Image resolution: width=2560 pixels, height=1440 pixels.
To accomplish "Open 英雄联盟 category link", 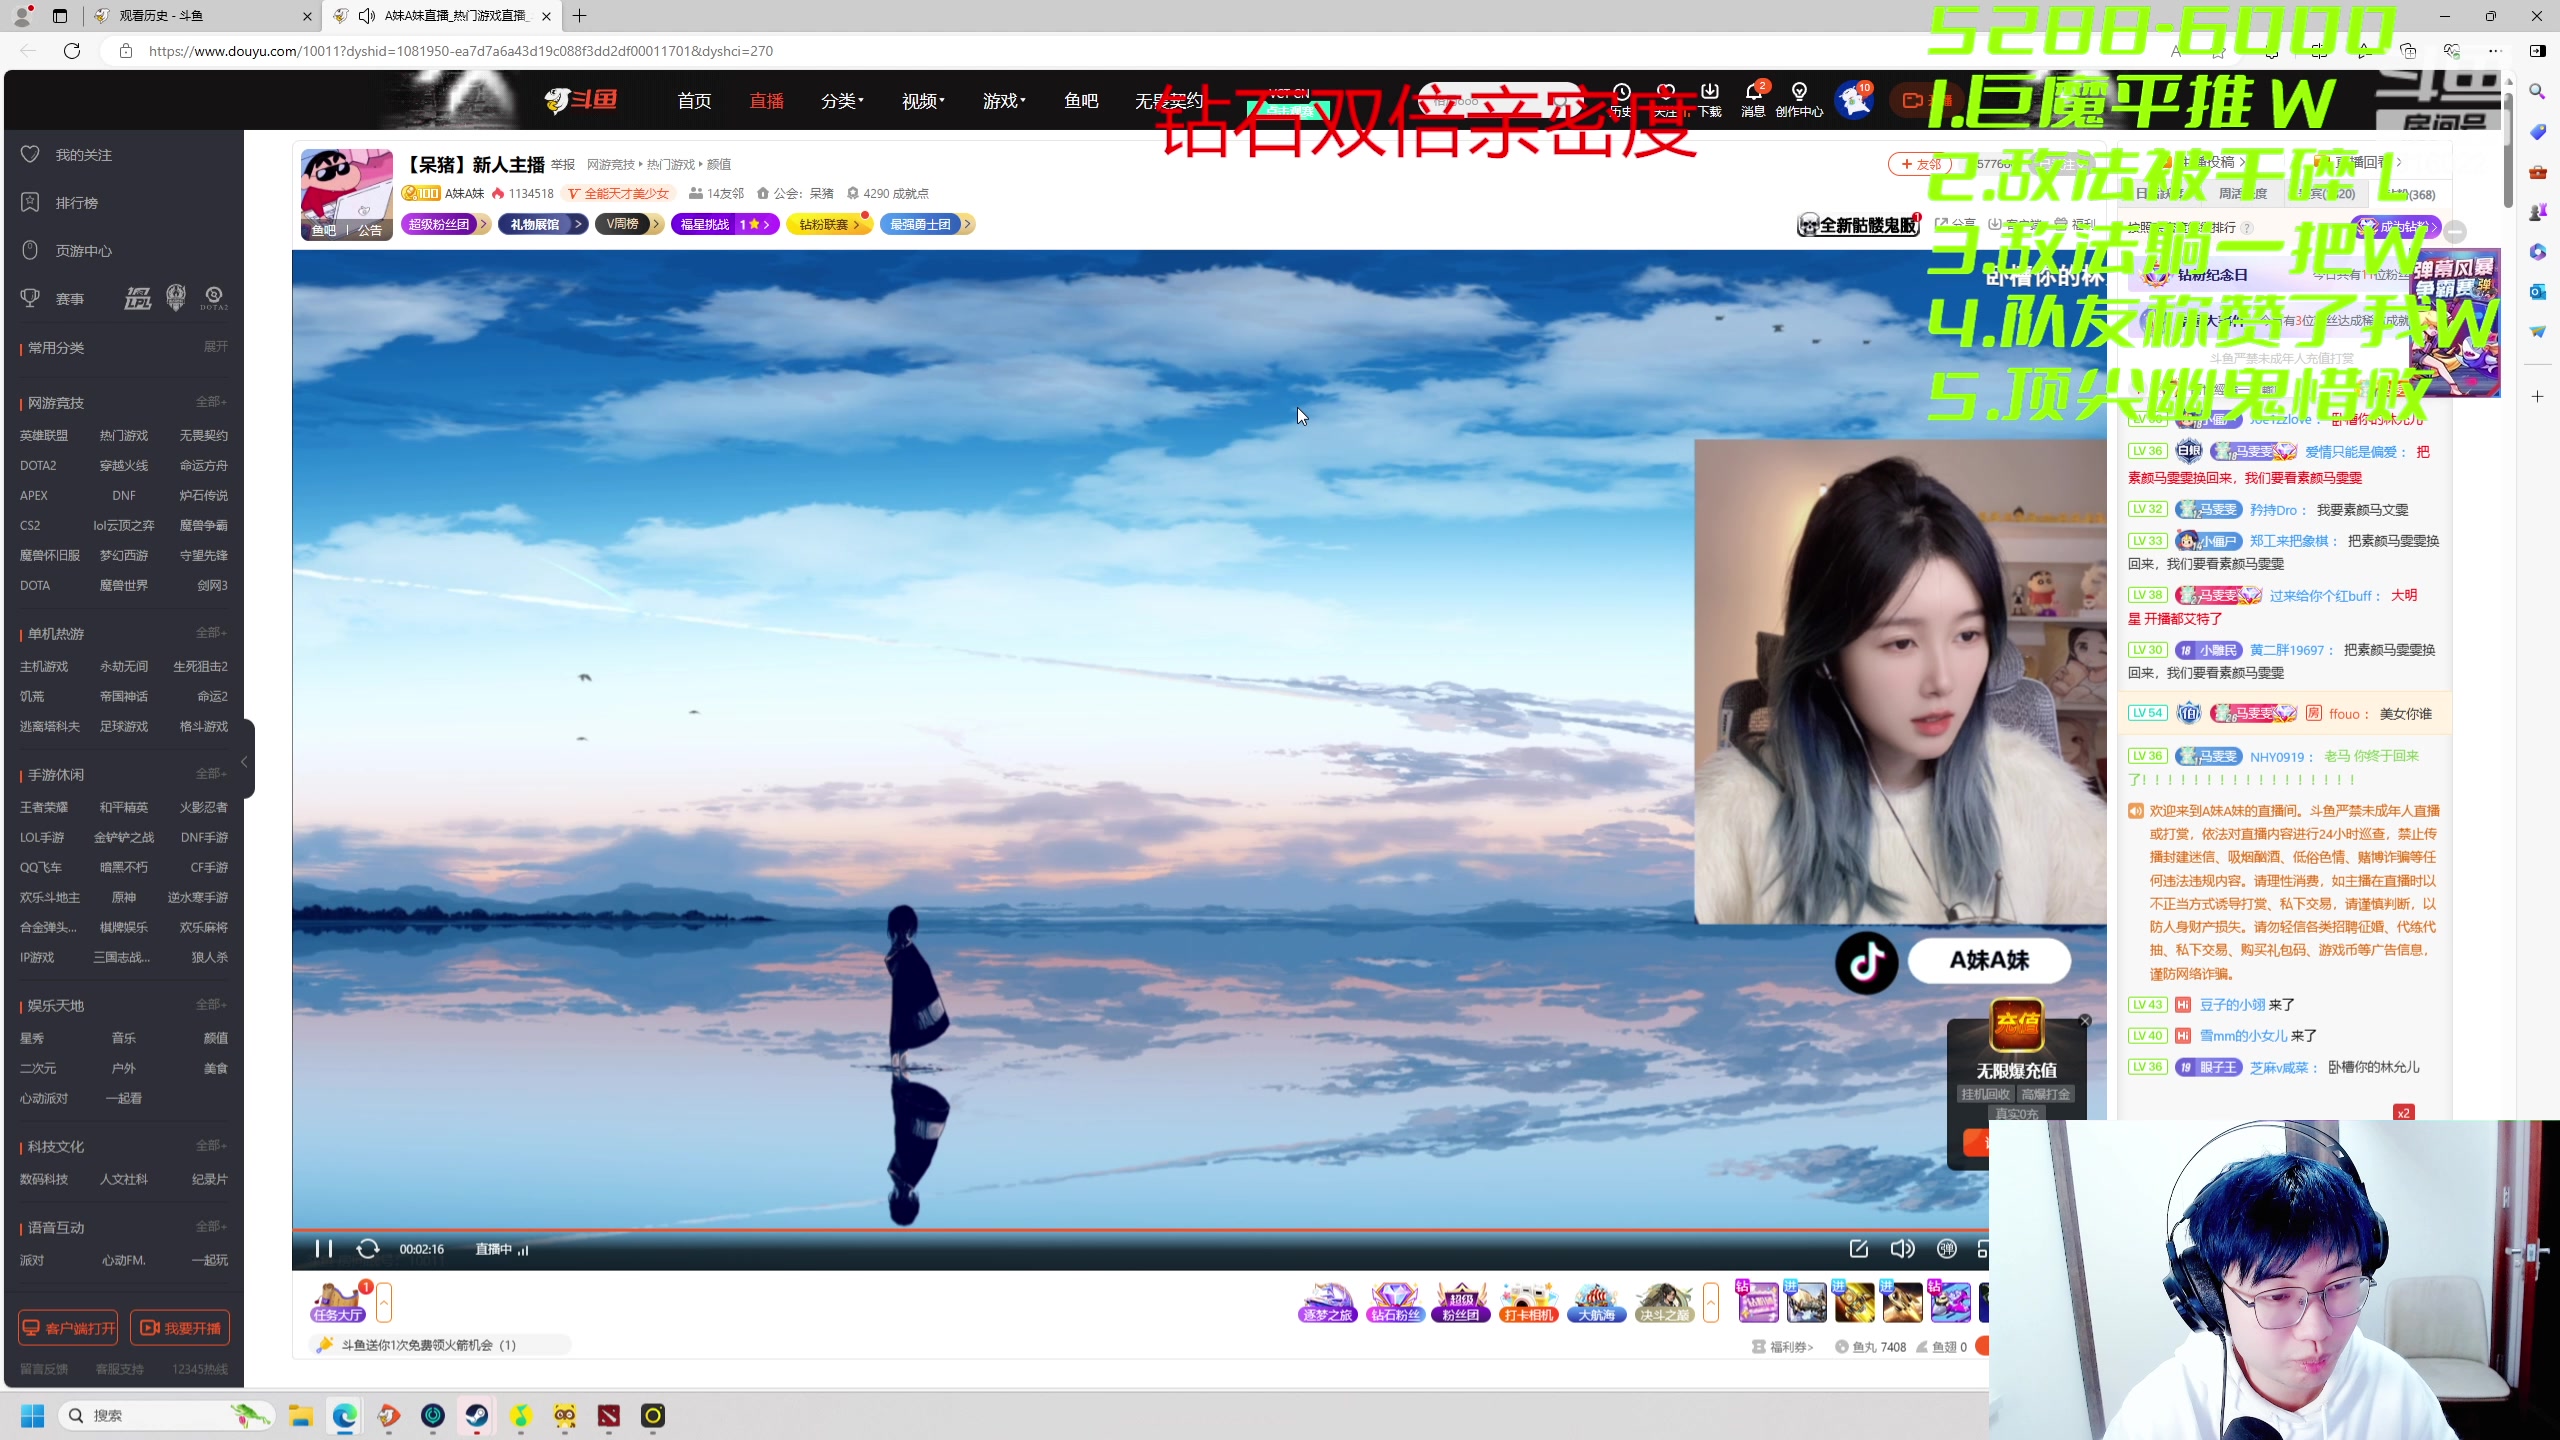I will 44,436.
